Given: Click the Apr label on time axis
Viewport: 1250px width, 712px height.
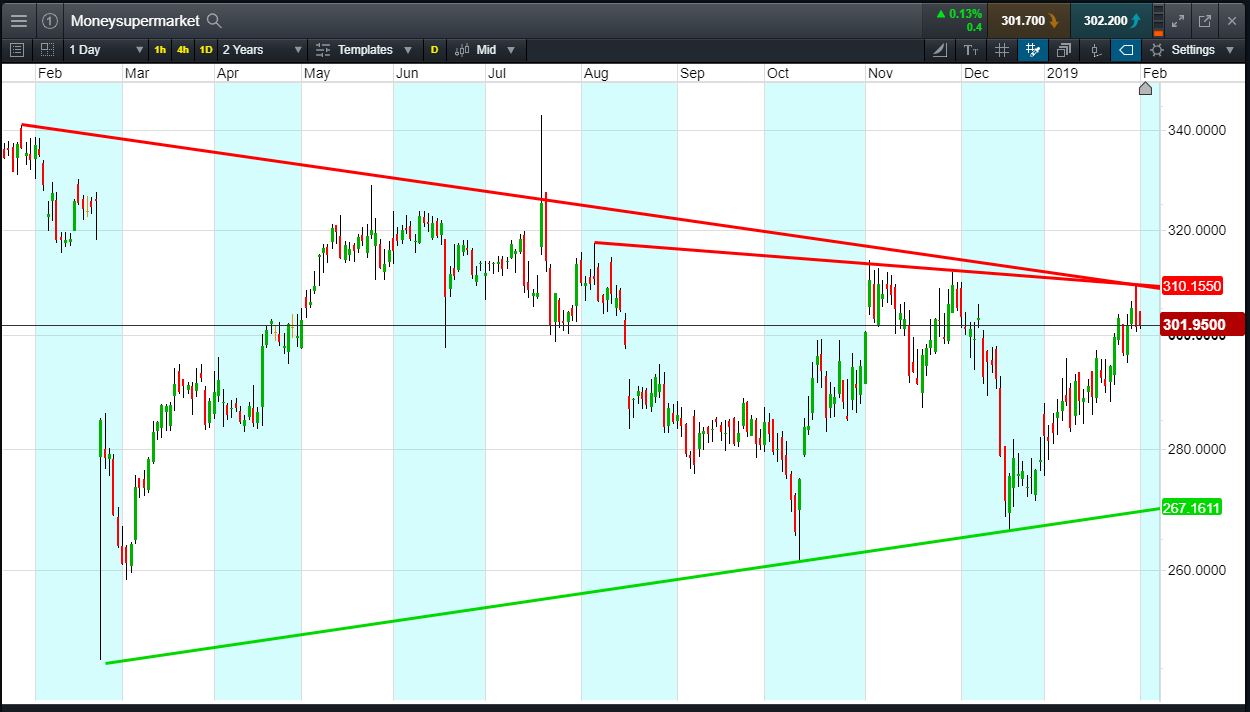Looking at the screenshot, I should pyautogui.click(x=228, y=73).
